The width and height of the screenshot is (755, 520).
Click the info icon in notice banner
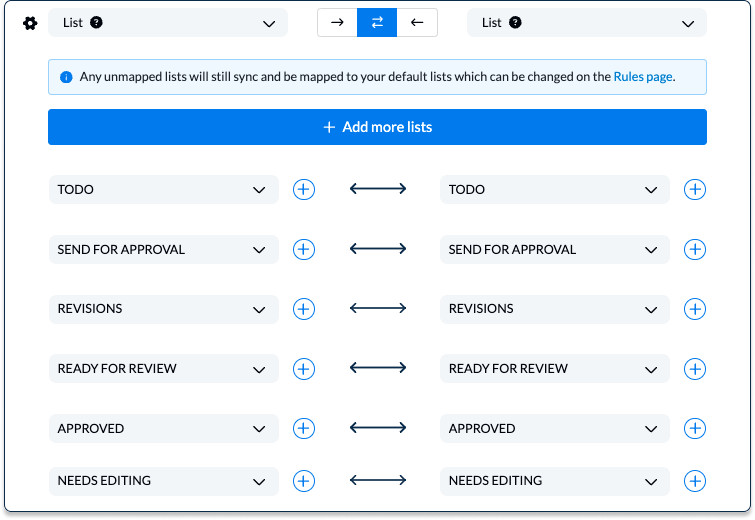pyautogui.click(x=66, y=77)
